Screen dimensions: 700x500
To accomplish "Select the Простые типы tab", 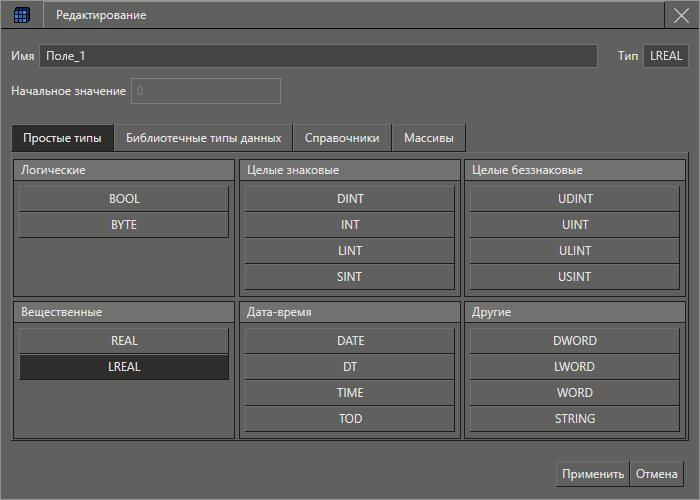I will 62,138.
